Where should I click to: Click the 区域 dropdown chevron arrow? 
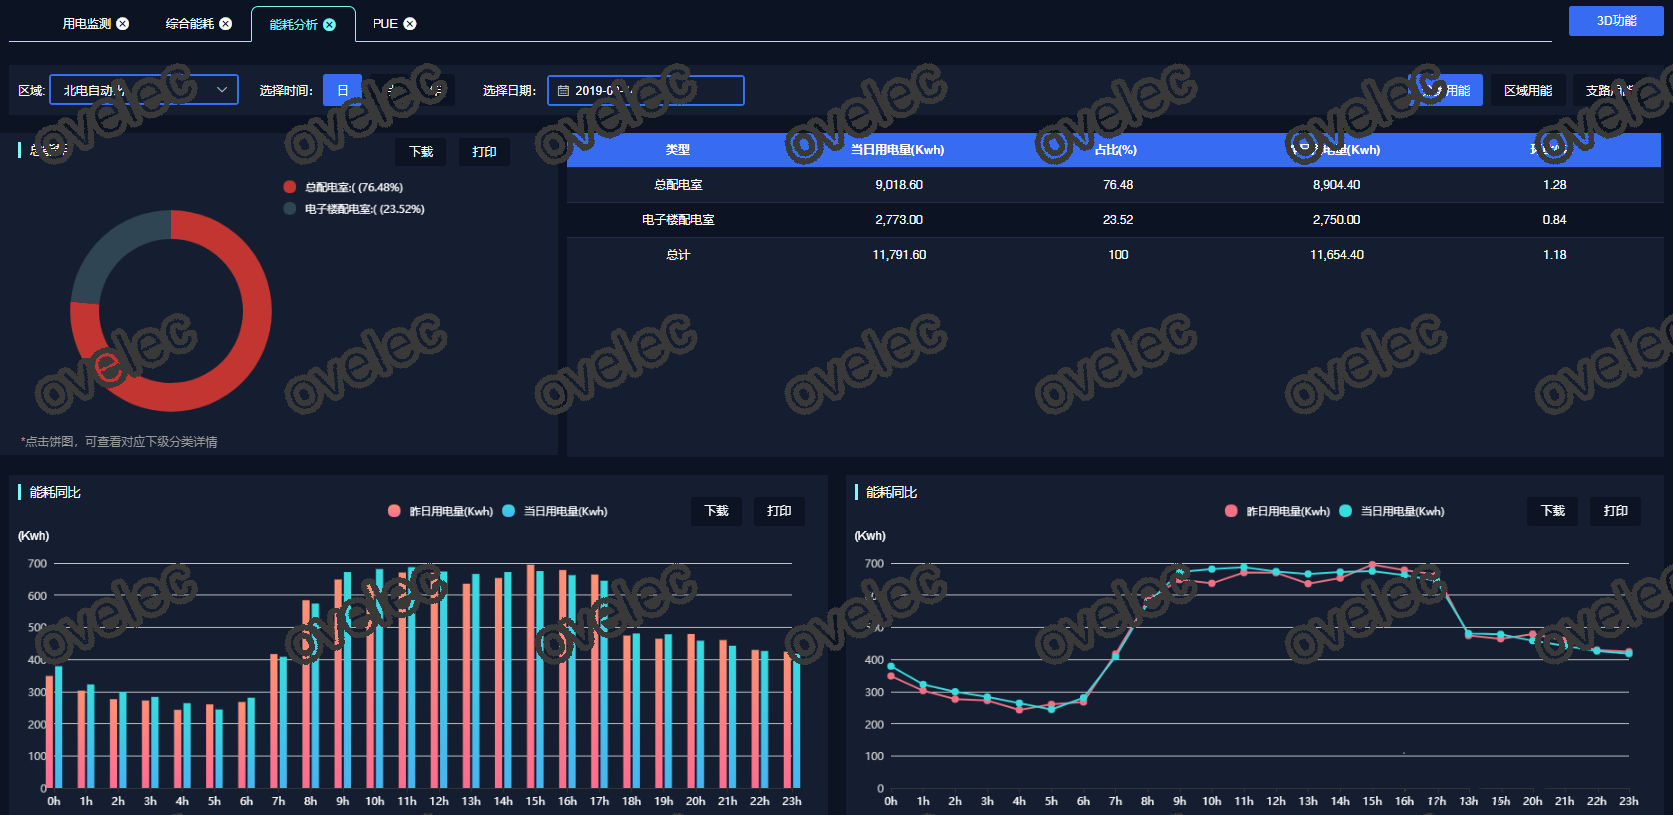(x=222, y=90)
